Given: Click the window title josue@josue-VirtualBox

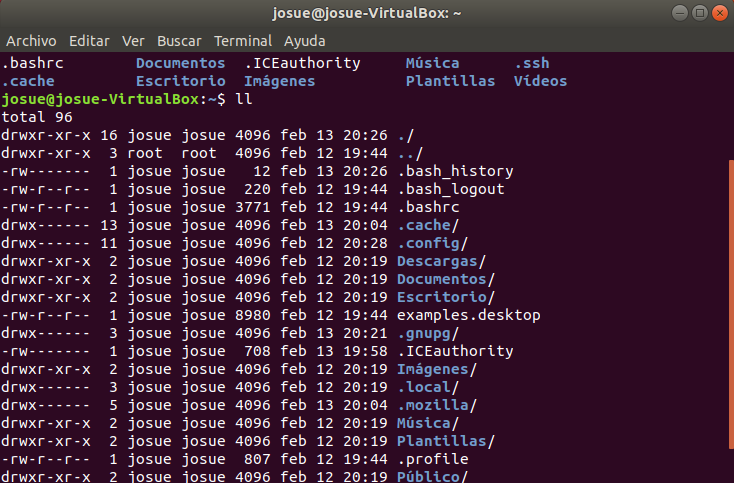Looking at the screenshot, I should pos(367,13).
